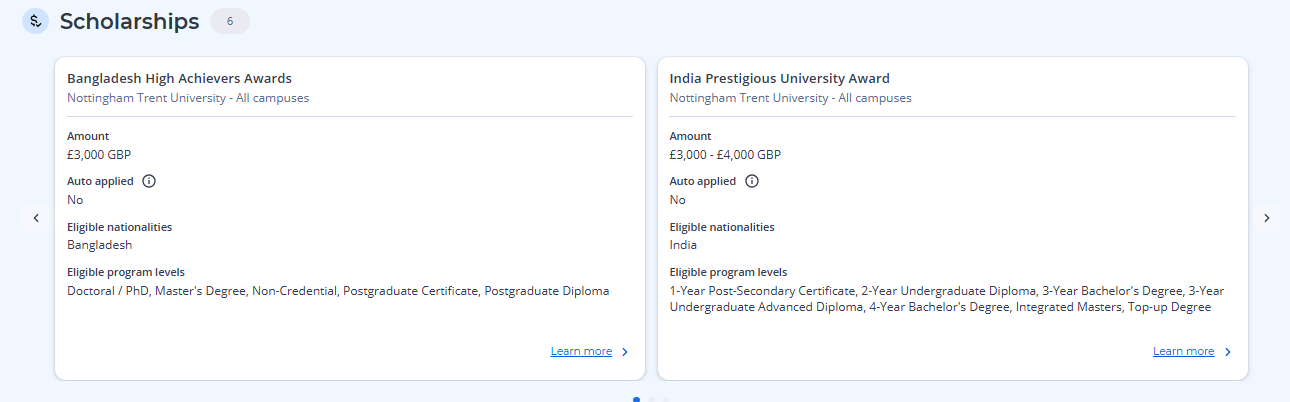Click the Scholarships dollar-sign icon

pyautogui.click(x=35, y=21)
